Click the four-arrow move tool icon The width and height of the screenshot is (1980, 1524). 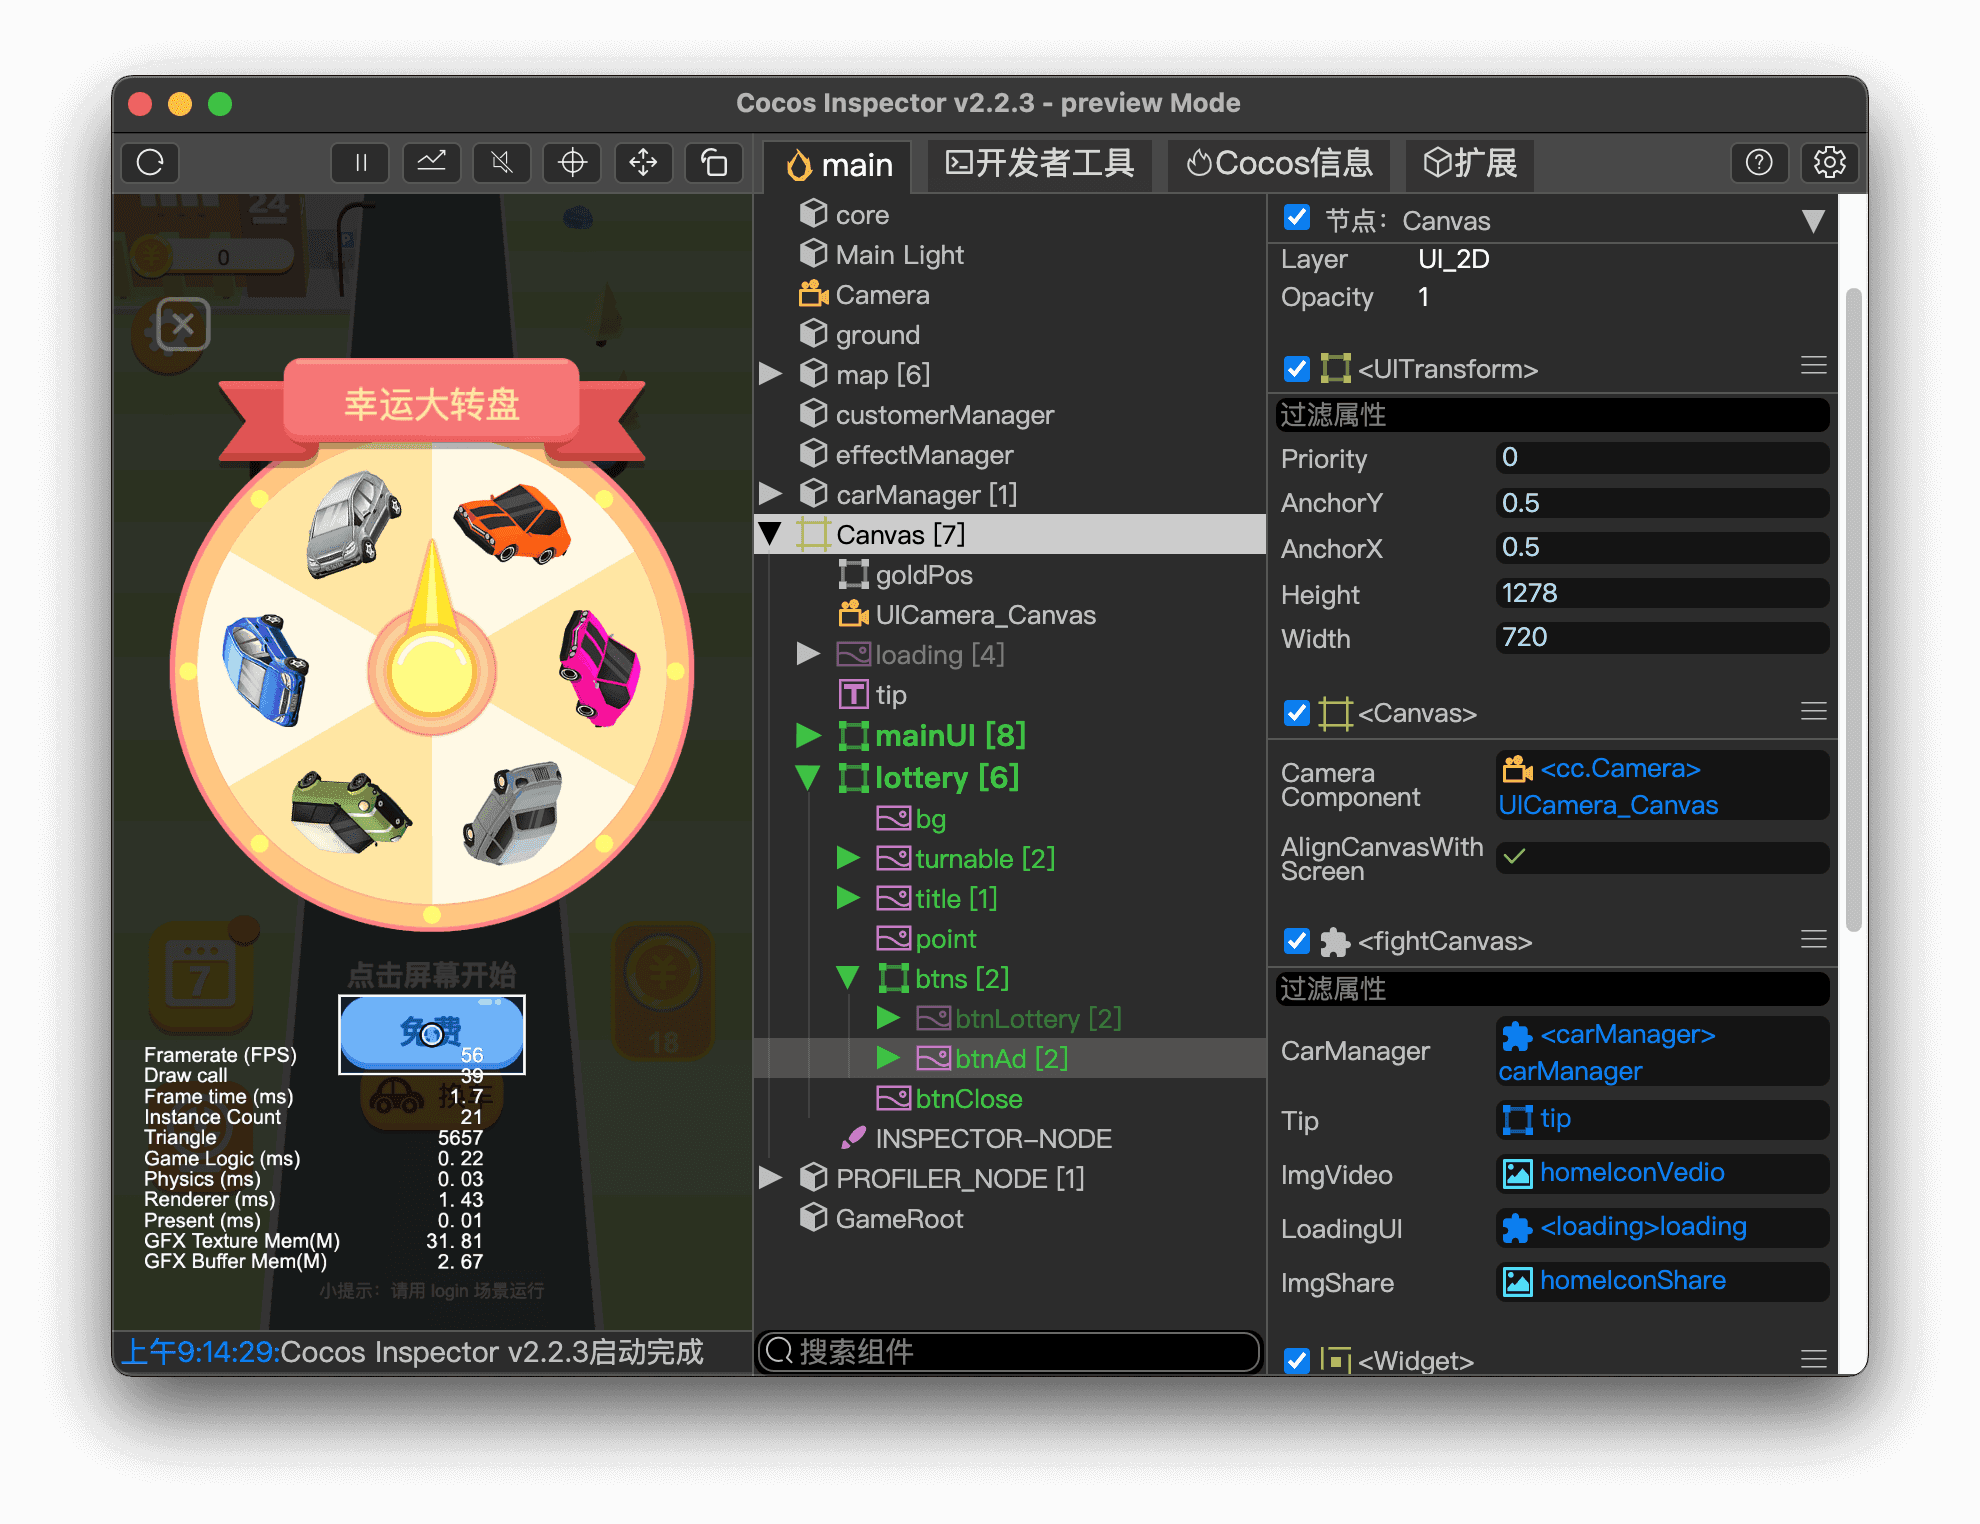tap(643, 163)
